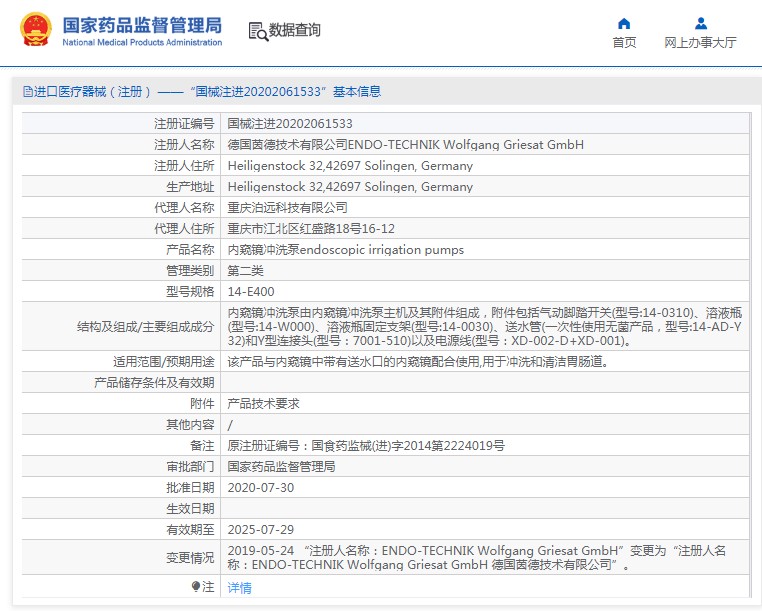Click the user icon above 网上办事大厅
This screenshot has width=762, height=611.
click(x=700, y=23)
